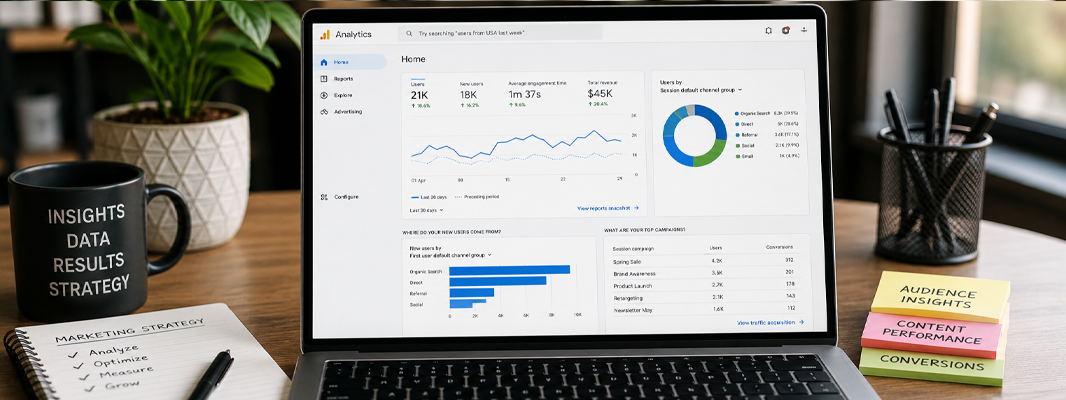This screenshot has height=400, width=1066.
Task: Click the account avatar with red badge
Action: 786,31
